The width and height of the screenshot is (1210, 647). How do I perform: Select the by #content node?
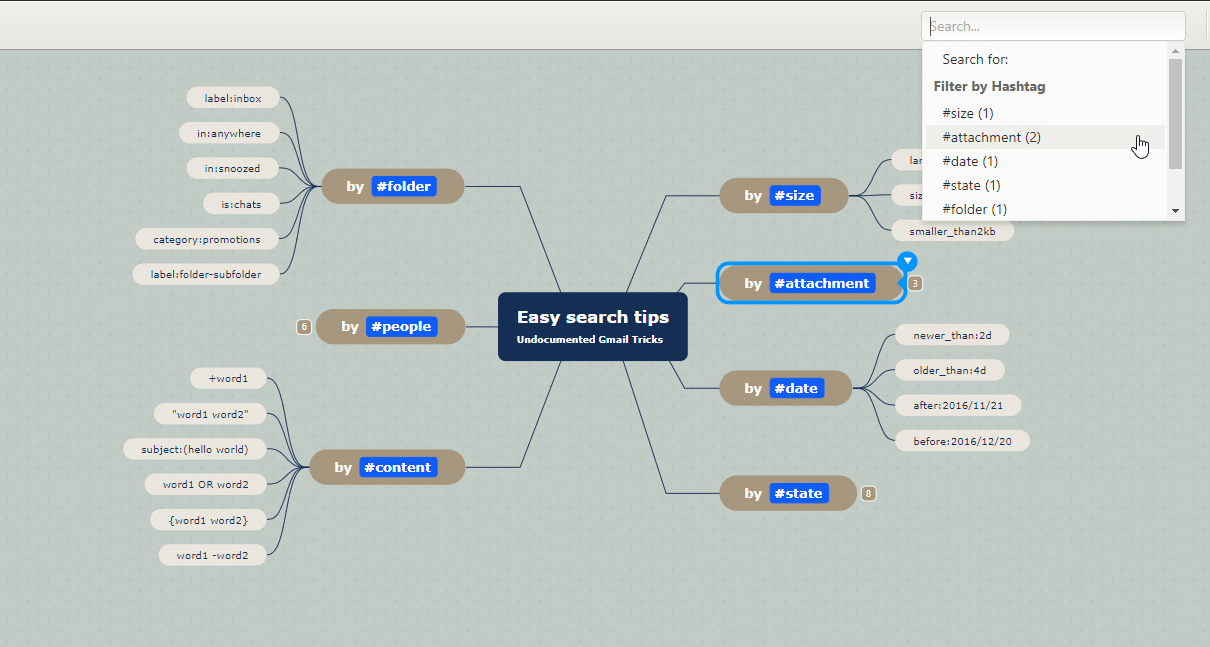point(387,467)
